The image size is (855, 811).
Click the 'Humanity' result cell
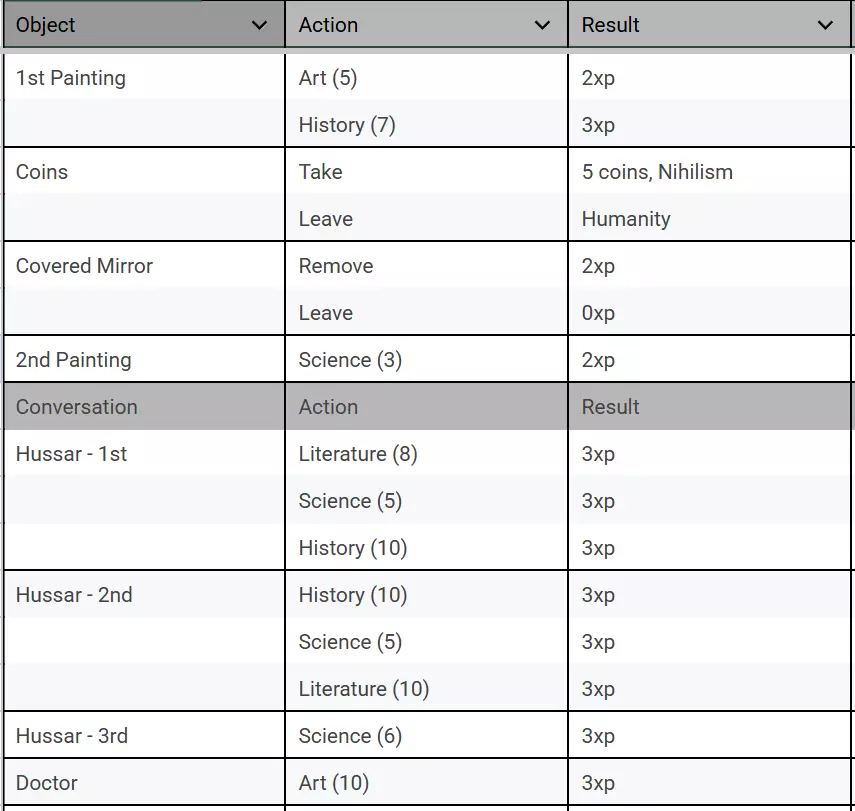[626, 219]
